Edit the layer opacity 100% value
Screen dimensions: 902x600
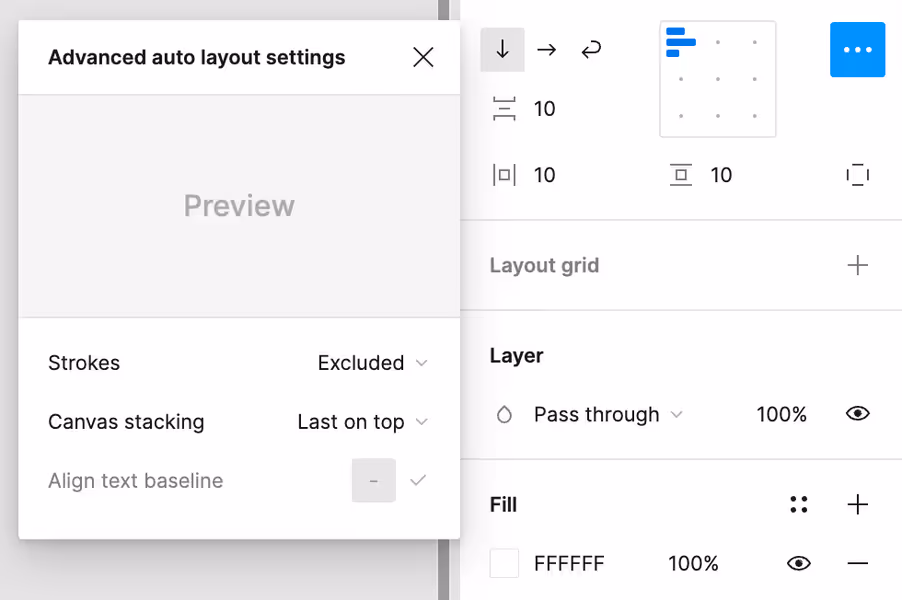[781, 414]
